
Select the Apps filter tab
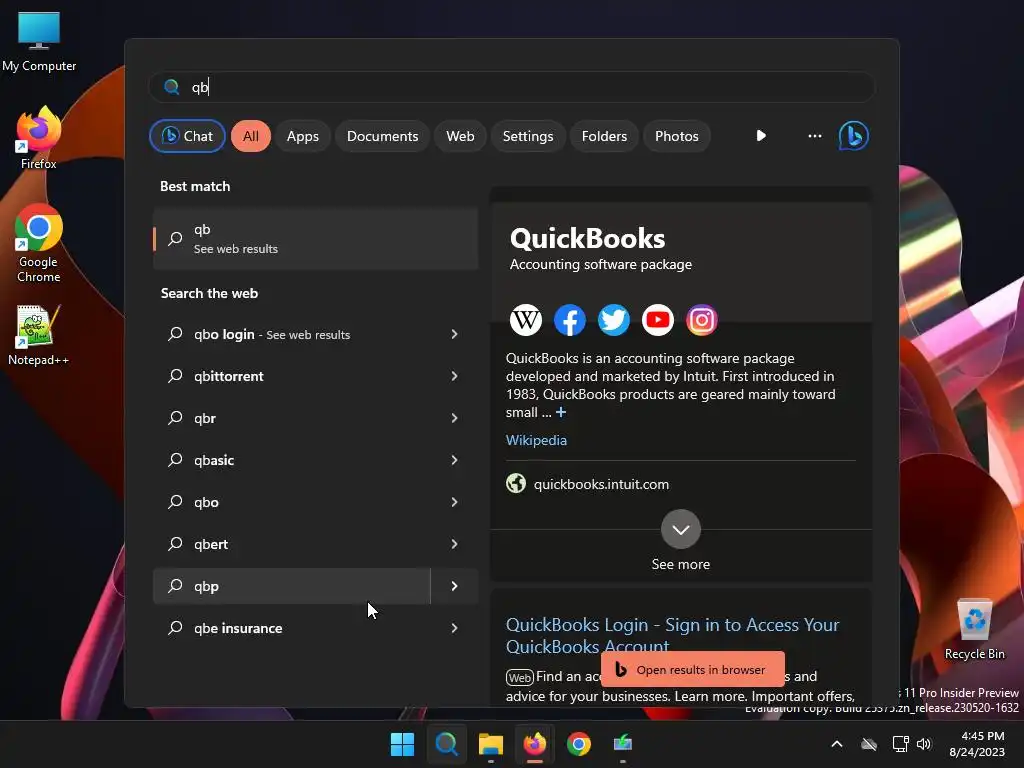pyautogui.click(x=302, y=136)
